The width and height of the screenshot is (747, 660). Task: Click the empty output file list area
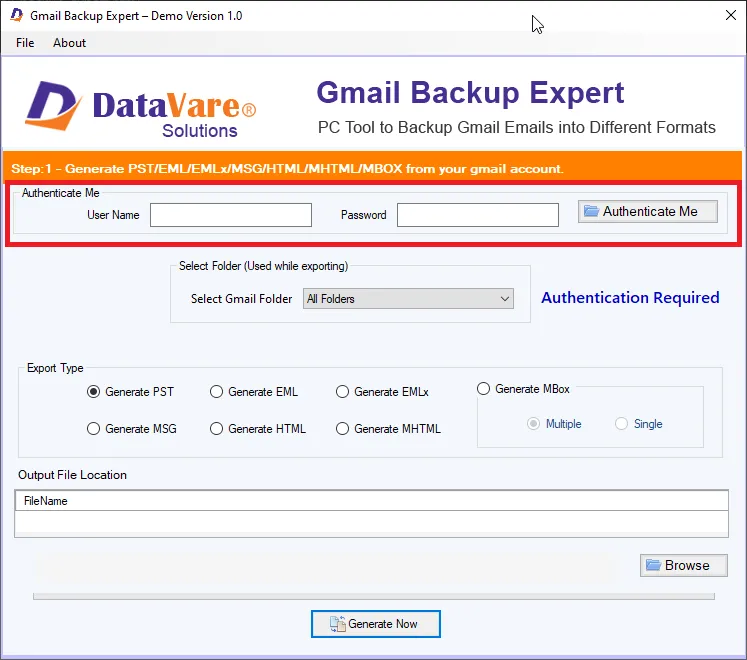pyautogui.click(x=372, y=523)
